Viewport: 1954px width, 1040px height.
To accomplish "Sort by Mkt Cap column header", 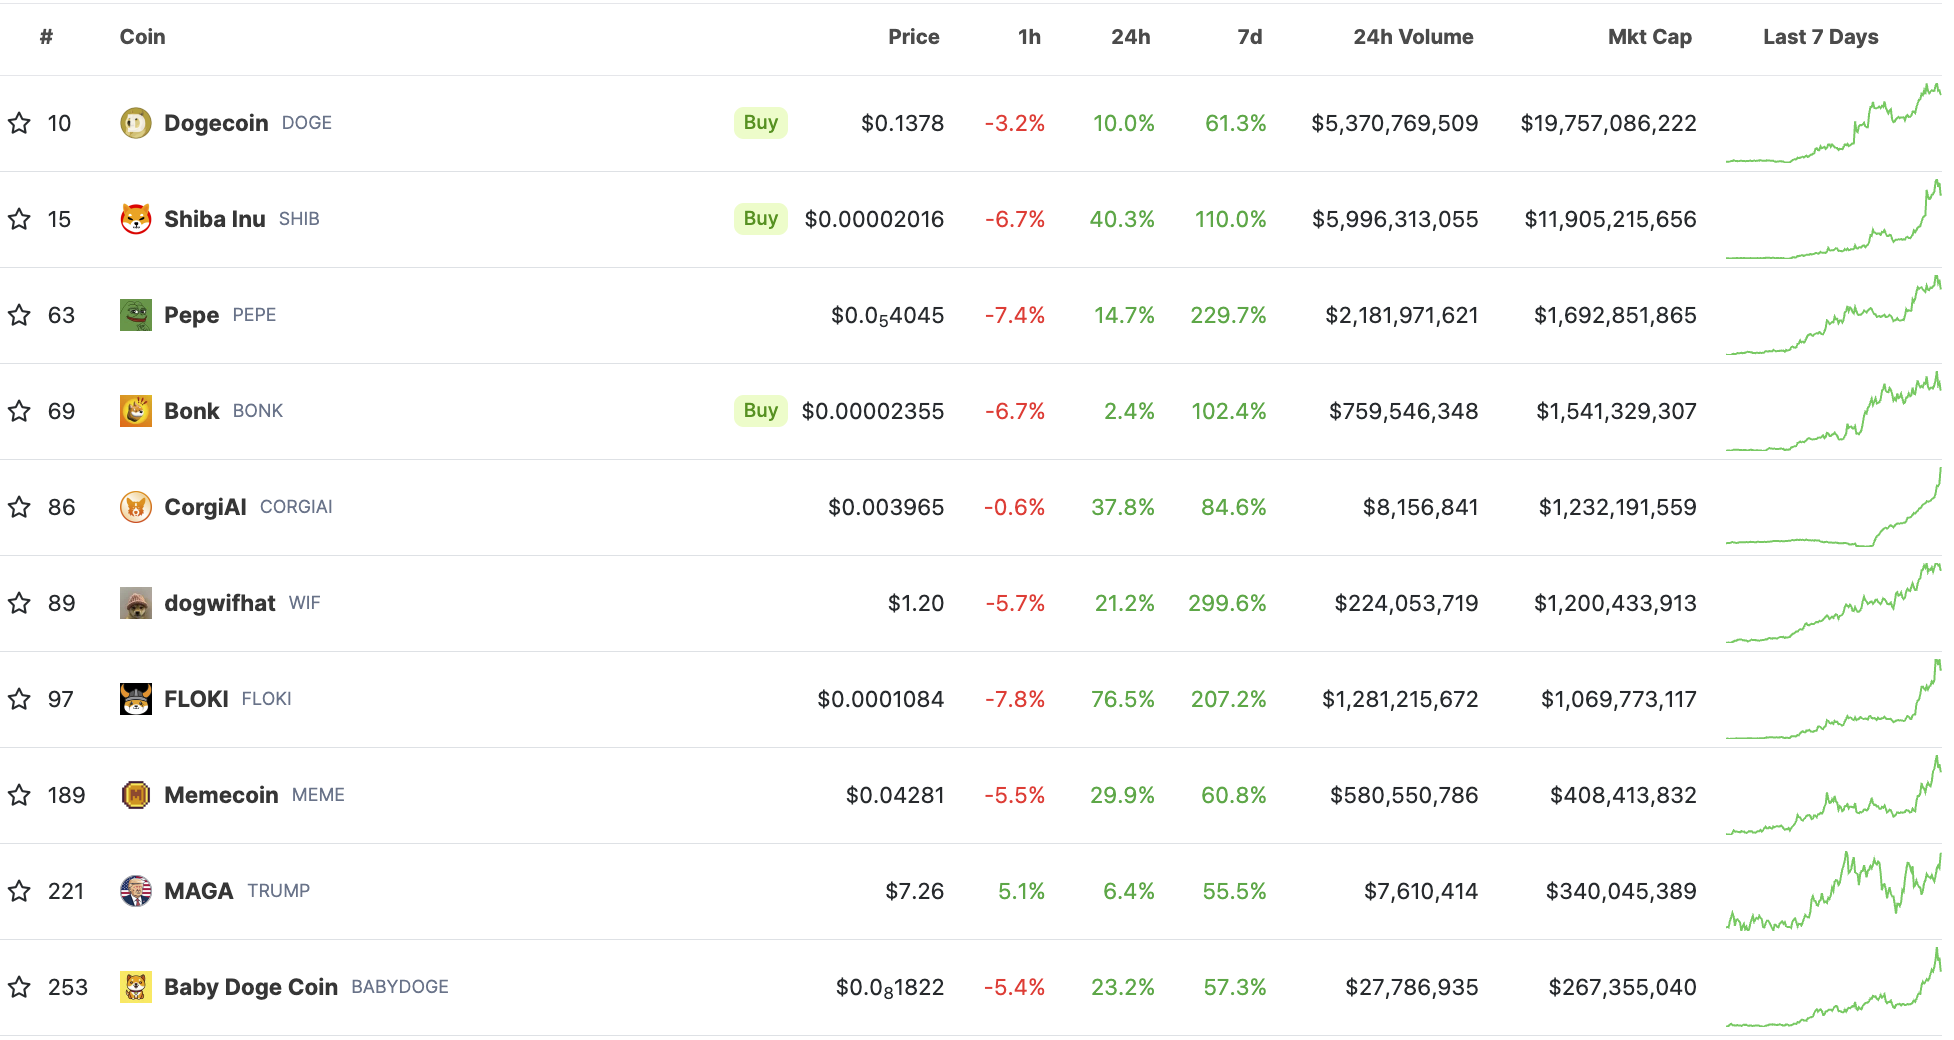I will [1650, 37].
